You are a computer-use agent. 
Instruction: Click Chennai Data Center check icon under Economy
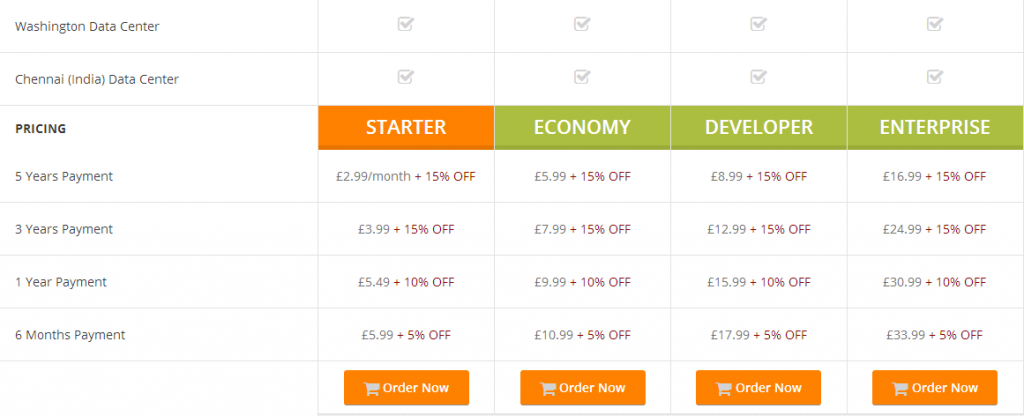582,77
